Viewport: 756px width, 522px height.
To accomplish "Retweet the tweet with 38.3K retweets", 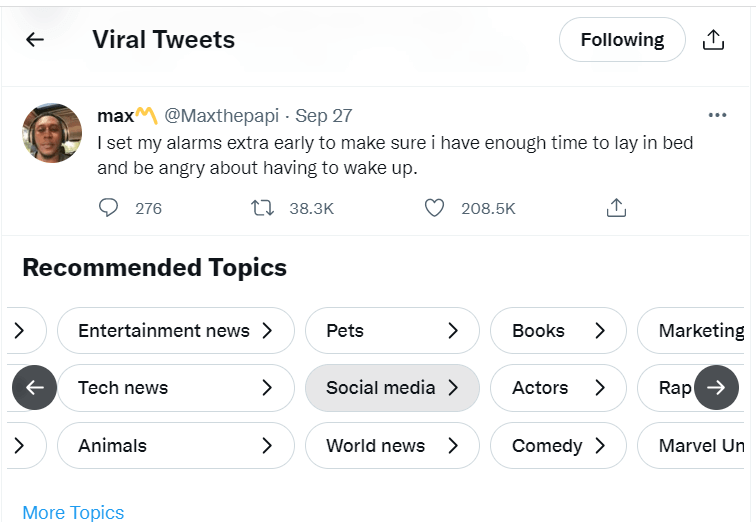I will (x=262, y=208).
